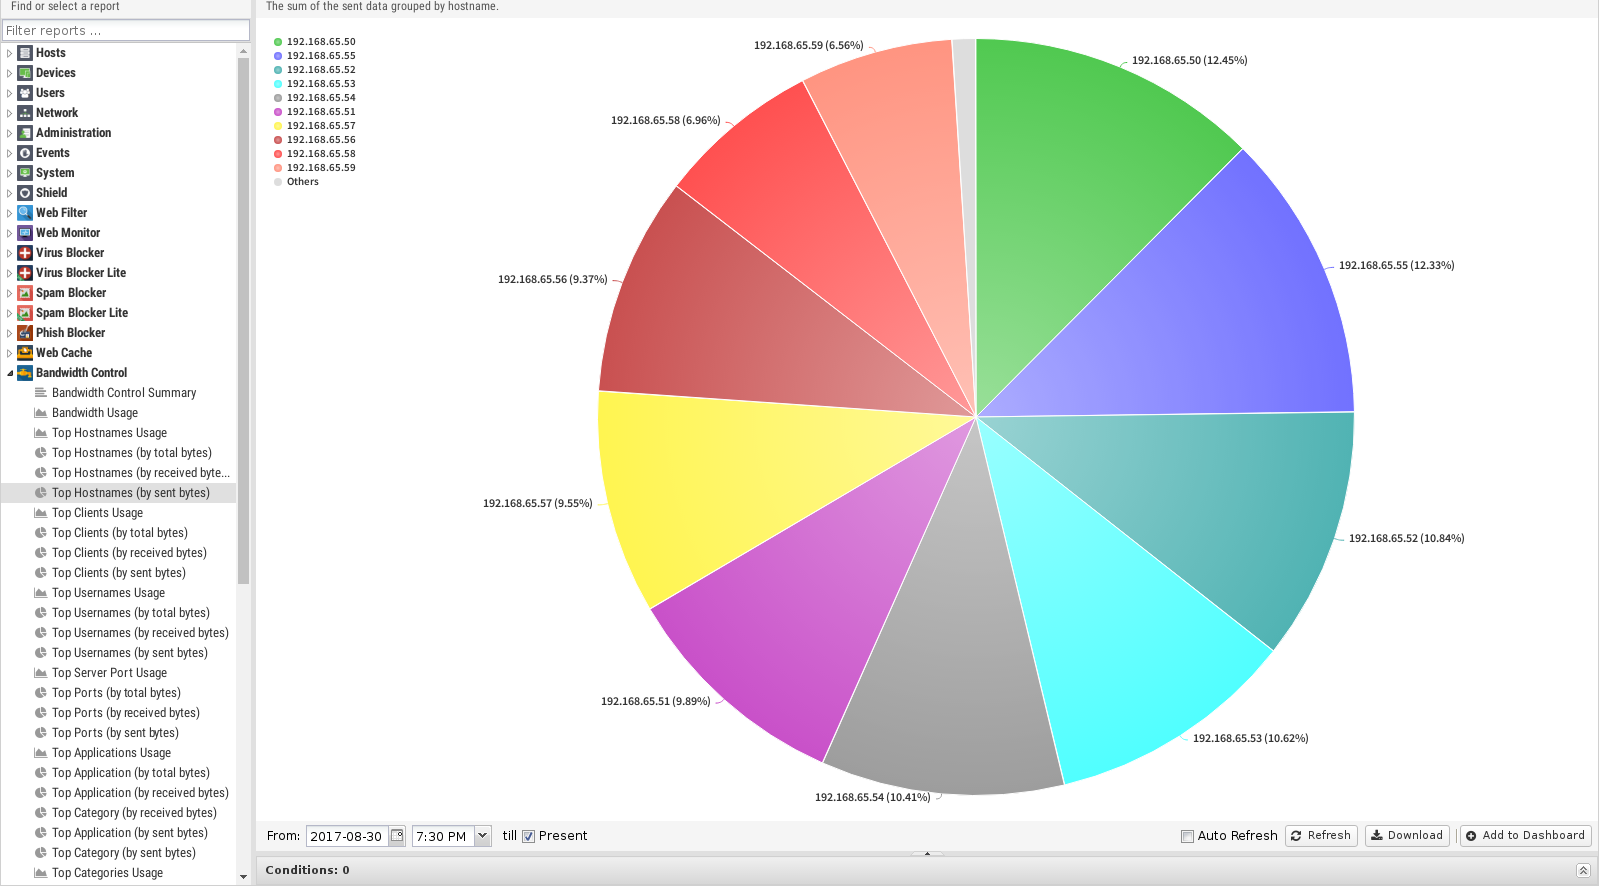Viewport: 1599px width, 886px height.
Task: Click the pie icon for Top Clients (by total bytes)
Action: 41,533
